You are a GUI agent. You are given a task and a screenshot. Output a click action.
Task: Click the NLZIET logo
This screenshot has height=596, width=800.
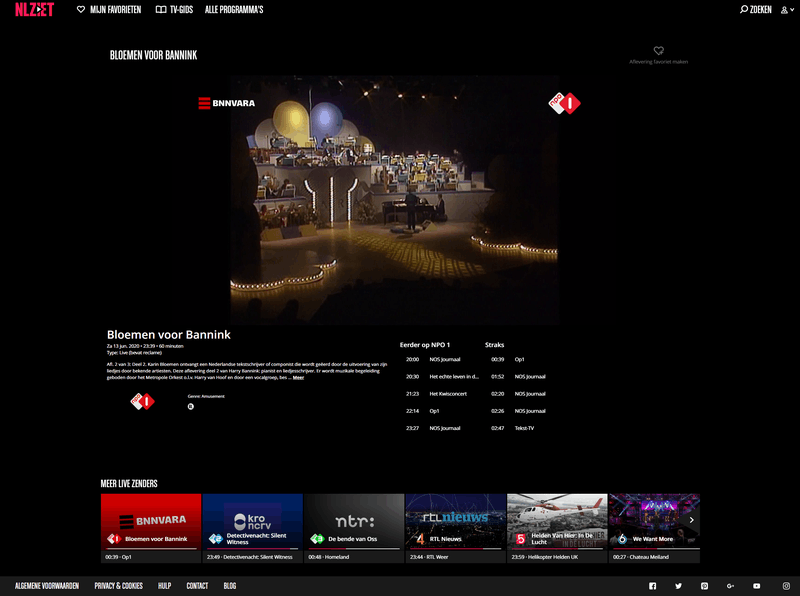click(34, 9)
